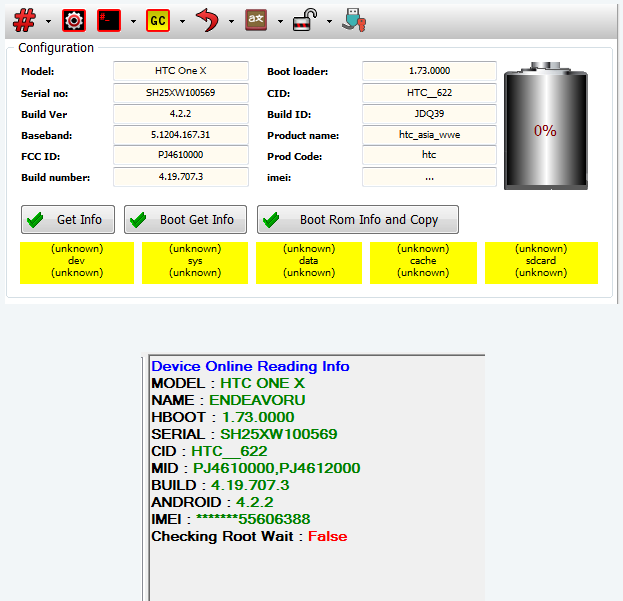Select the Model field HTC One X

point(181,71)
